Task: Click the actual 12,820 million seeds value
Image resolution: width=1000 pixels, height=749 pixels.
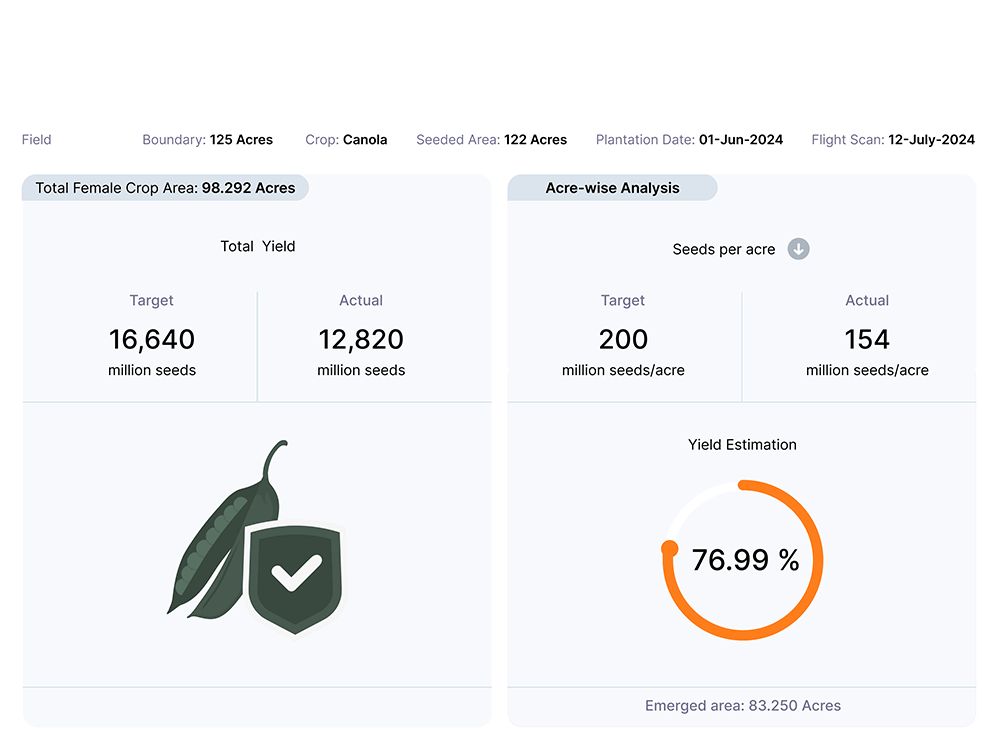Action: tap(361, 340)
